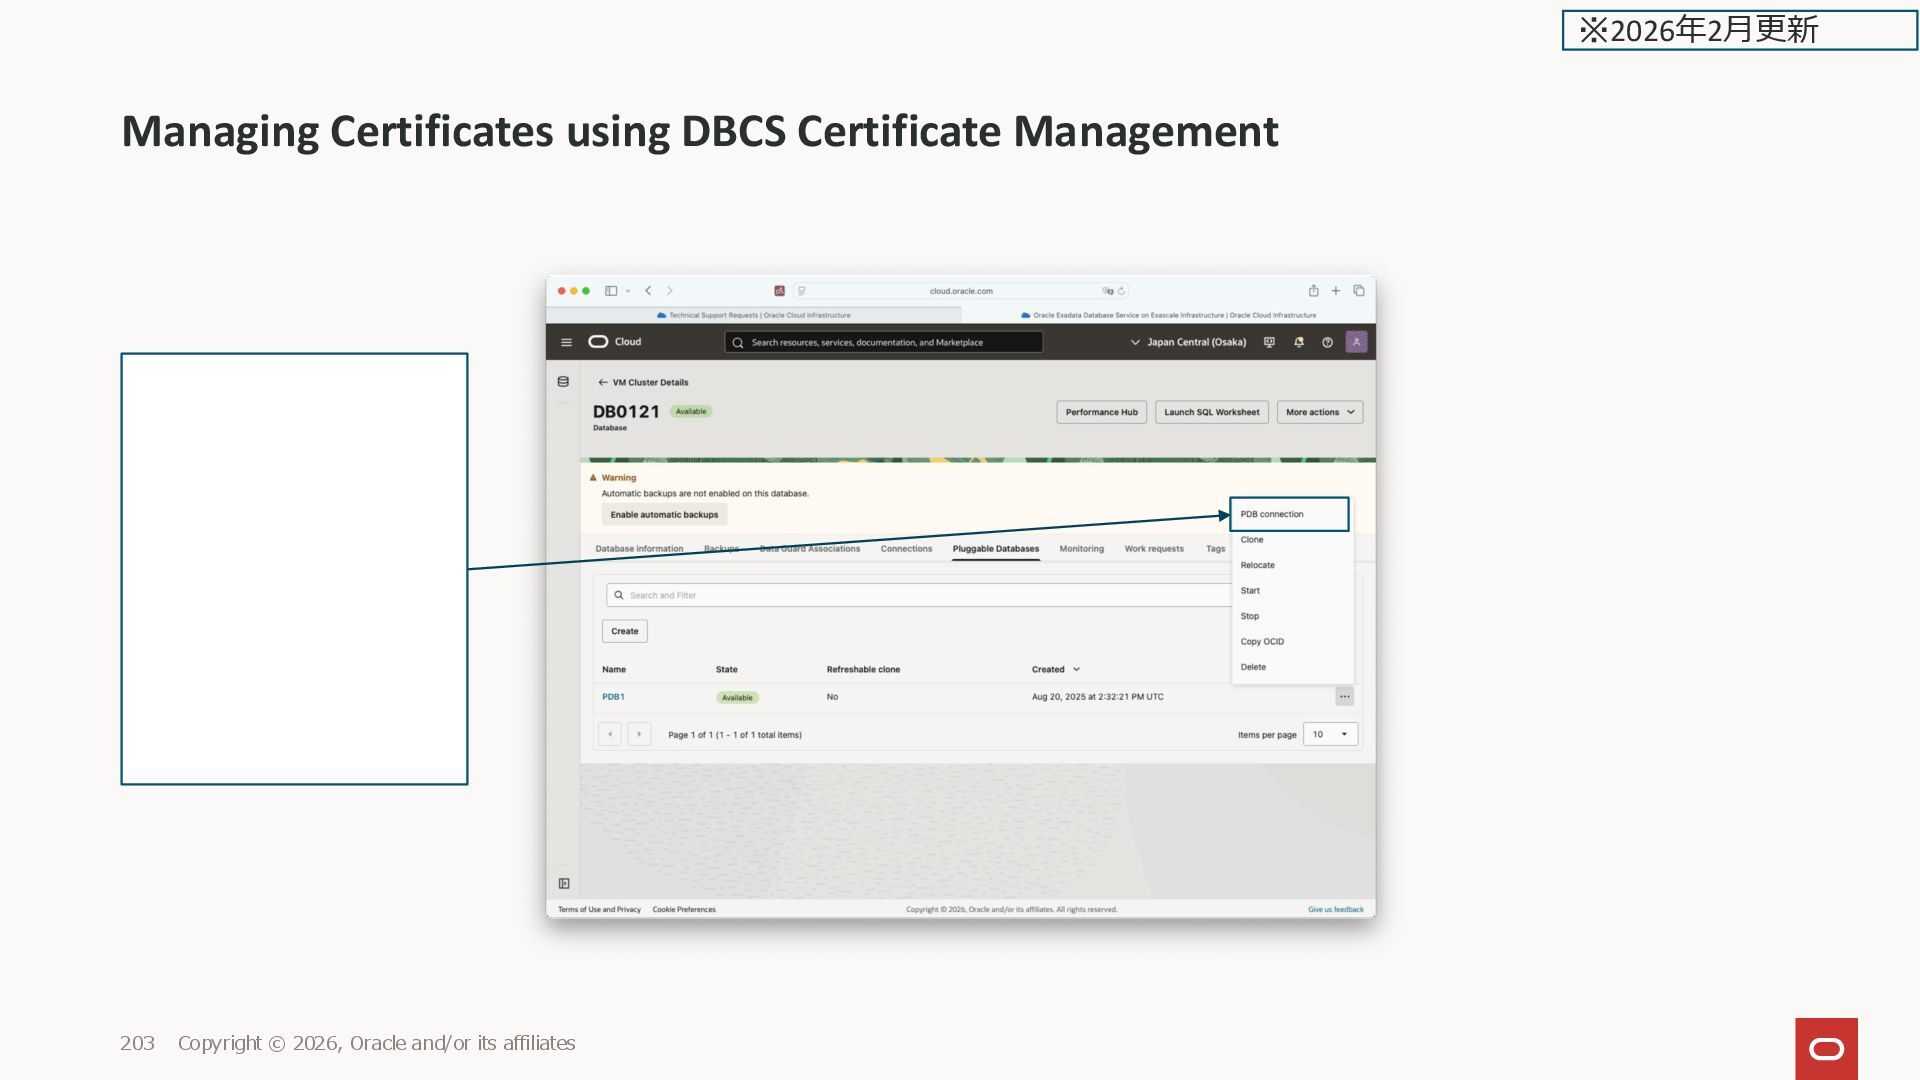The width and height of the screenshot is (1920, 1080).
Task: Click the notifications bell icon
Action: [x=1298, y=343]
